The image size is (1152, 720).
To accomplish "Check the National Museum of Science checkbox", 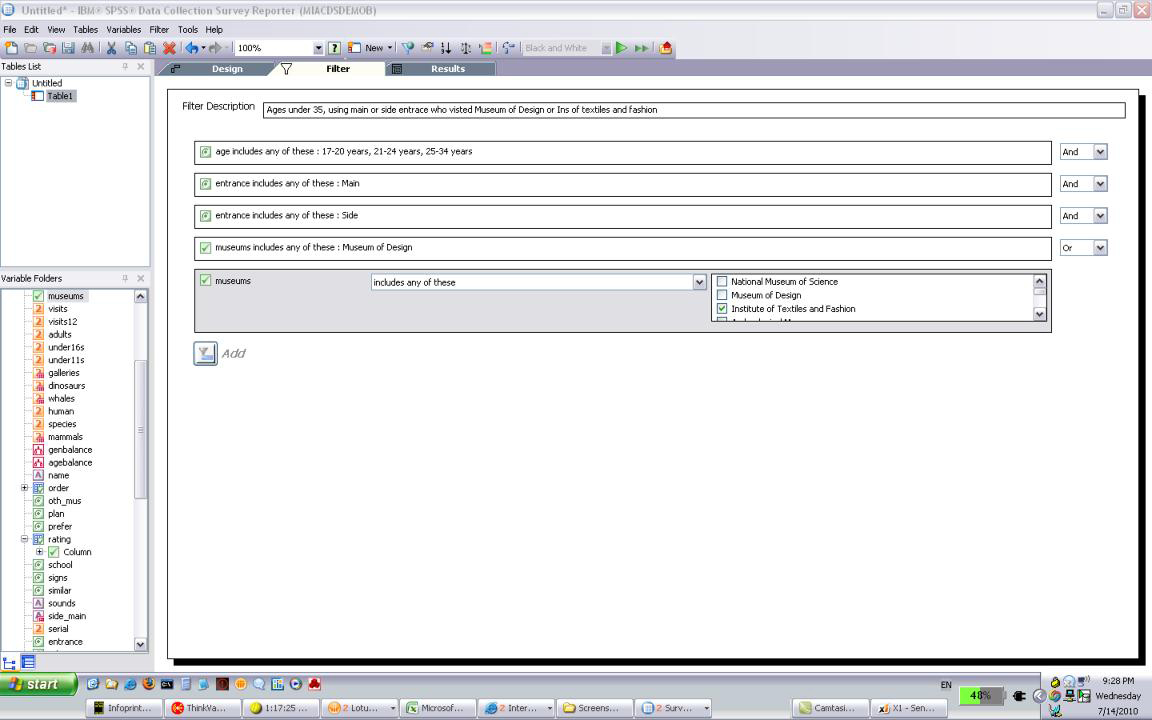I will pyautogui.click(x=722, y=282).
